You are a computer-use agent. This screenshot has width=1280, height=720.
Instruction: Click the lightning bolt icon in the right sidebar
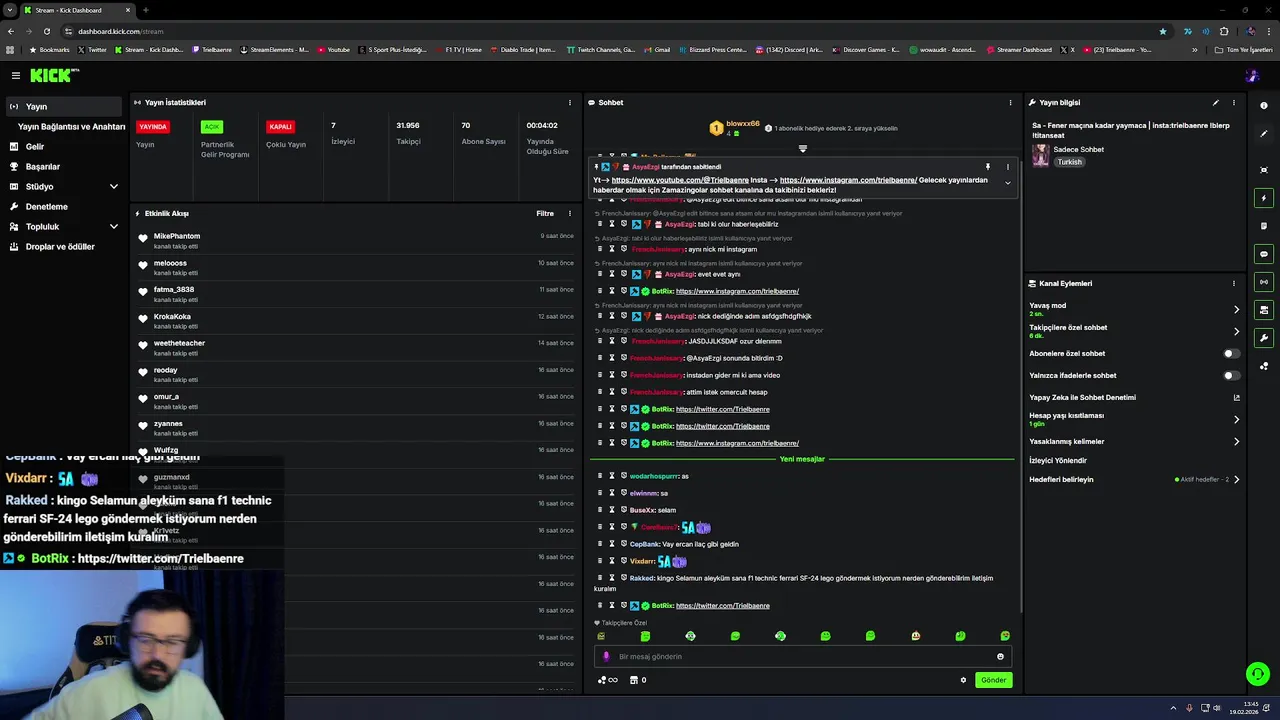tap(1264, 198)
